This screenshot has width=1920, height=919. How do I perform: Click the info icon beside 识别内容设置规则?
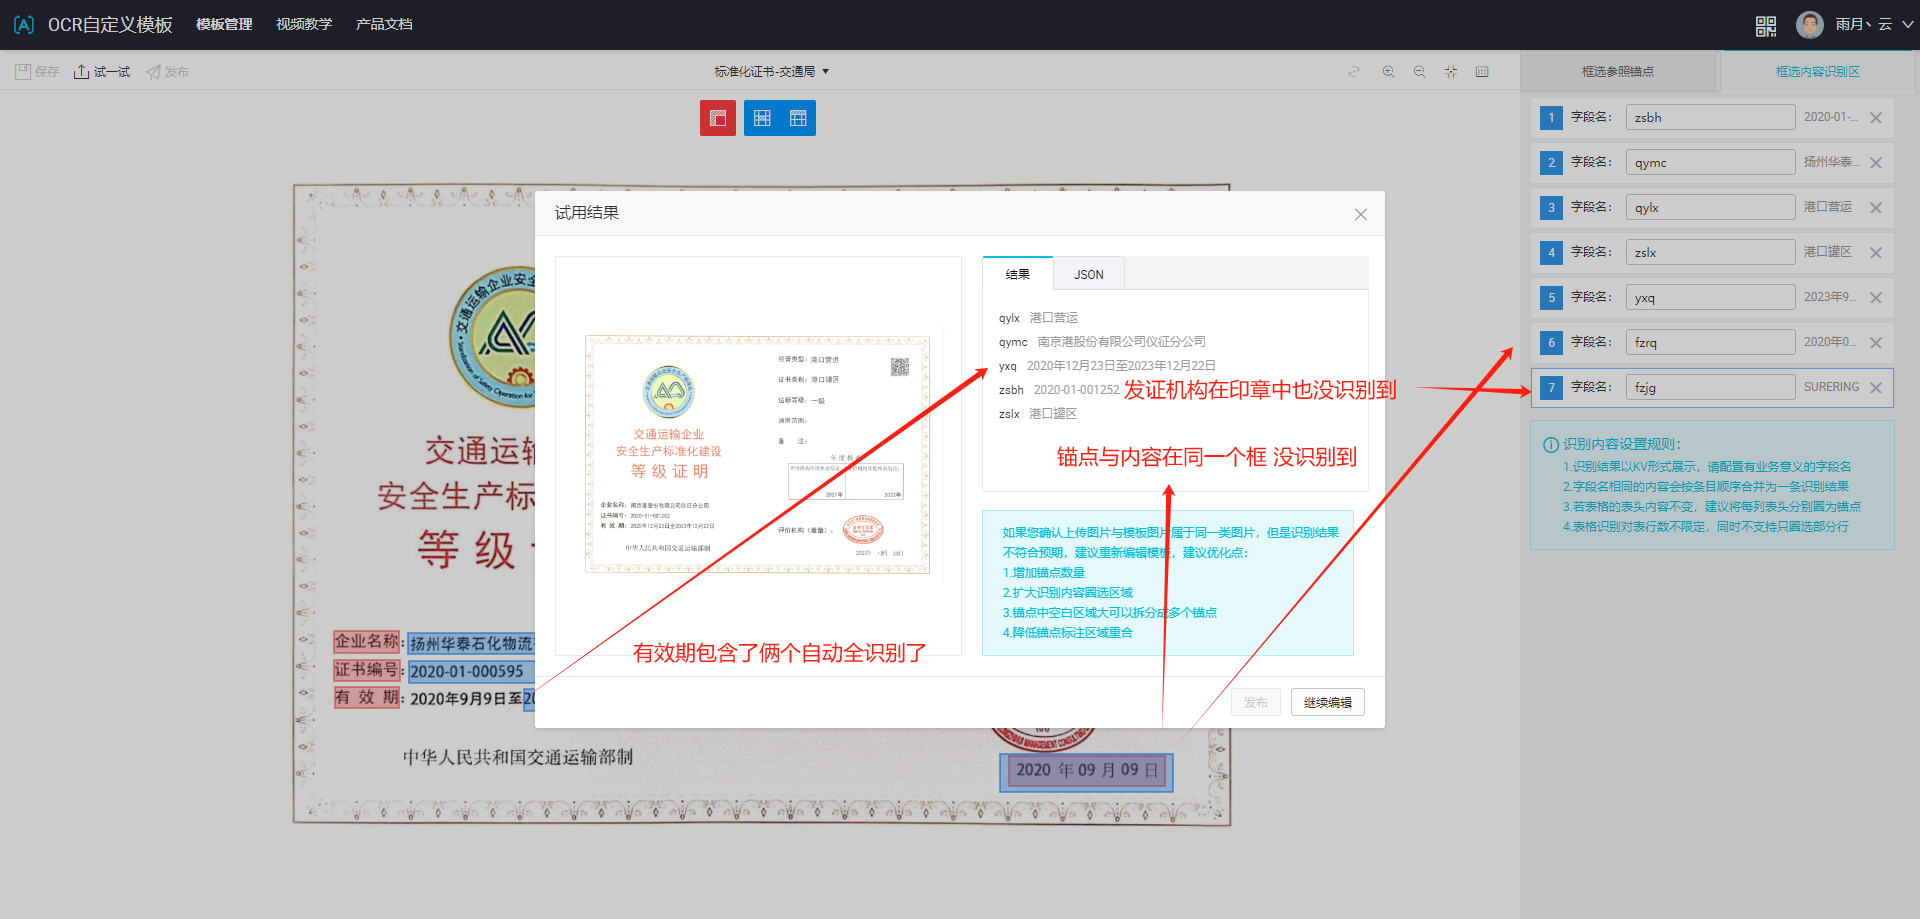pos(1551,445)
